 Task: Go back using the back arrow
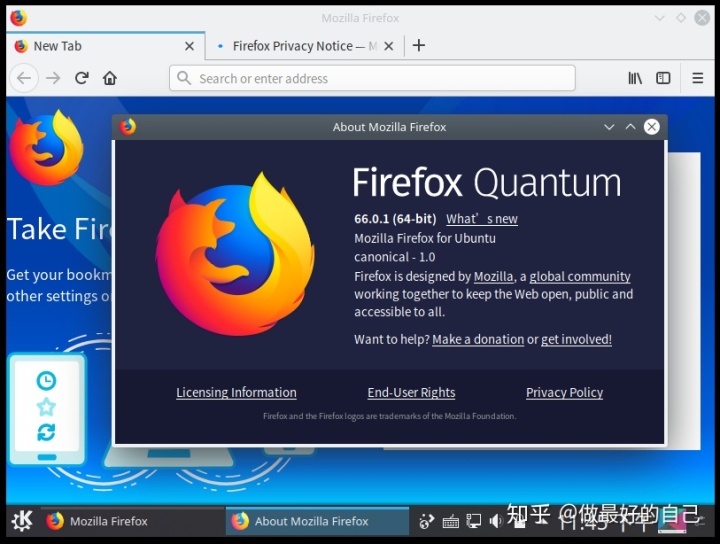point(24,78)
